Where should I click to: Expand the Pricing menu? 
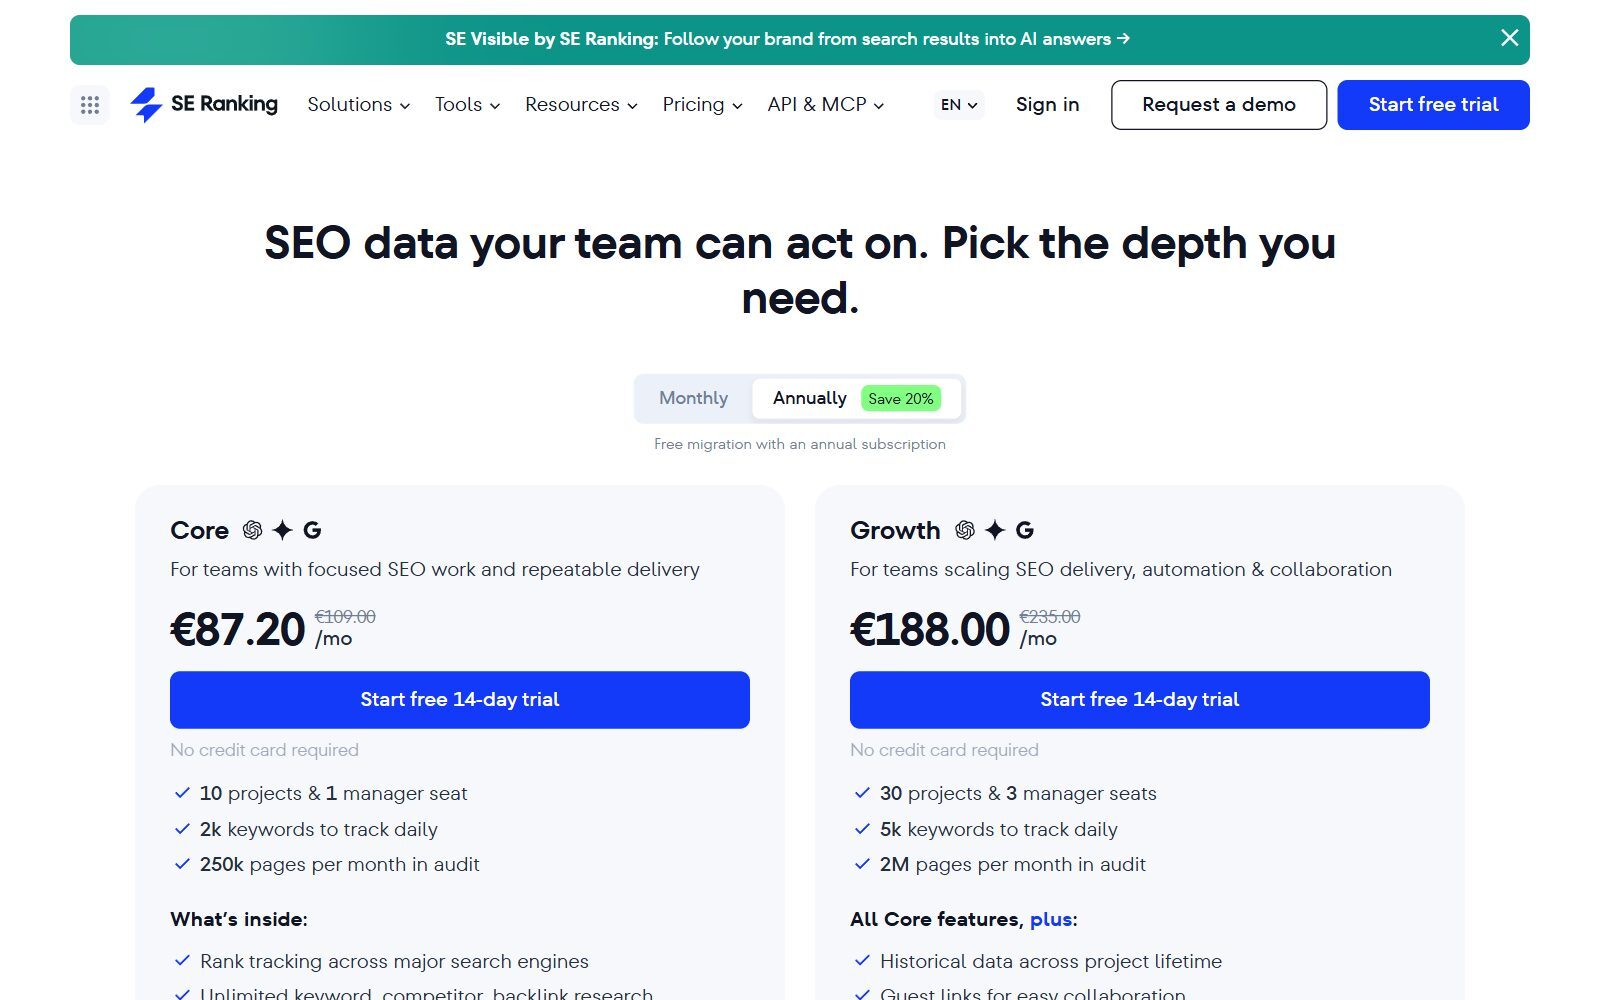[702, 104]
